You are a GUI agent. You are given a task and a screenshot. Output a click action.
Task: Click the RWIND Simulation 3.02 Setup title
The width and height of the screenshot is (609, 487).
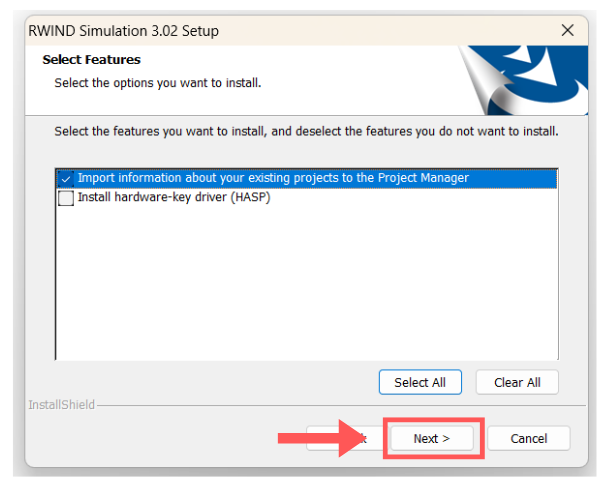[x=126, y=31]
